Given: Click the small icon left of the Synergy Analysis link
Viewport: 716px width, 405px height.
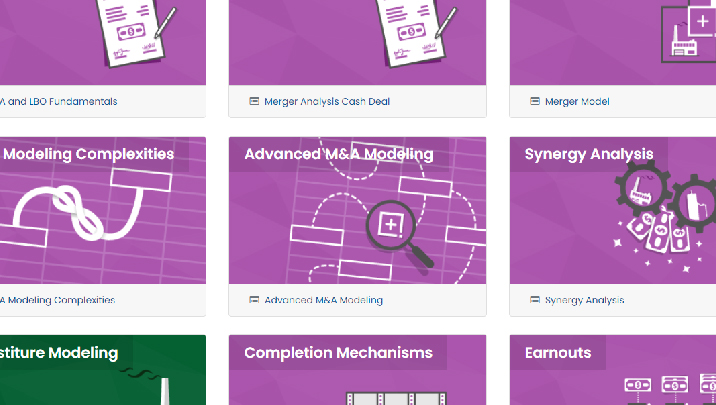Looking at the screenshot, I should 535,300.
